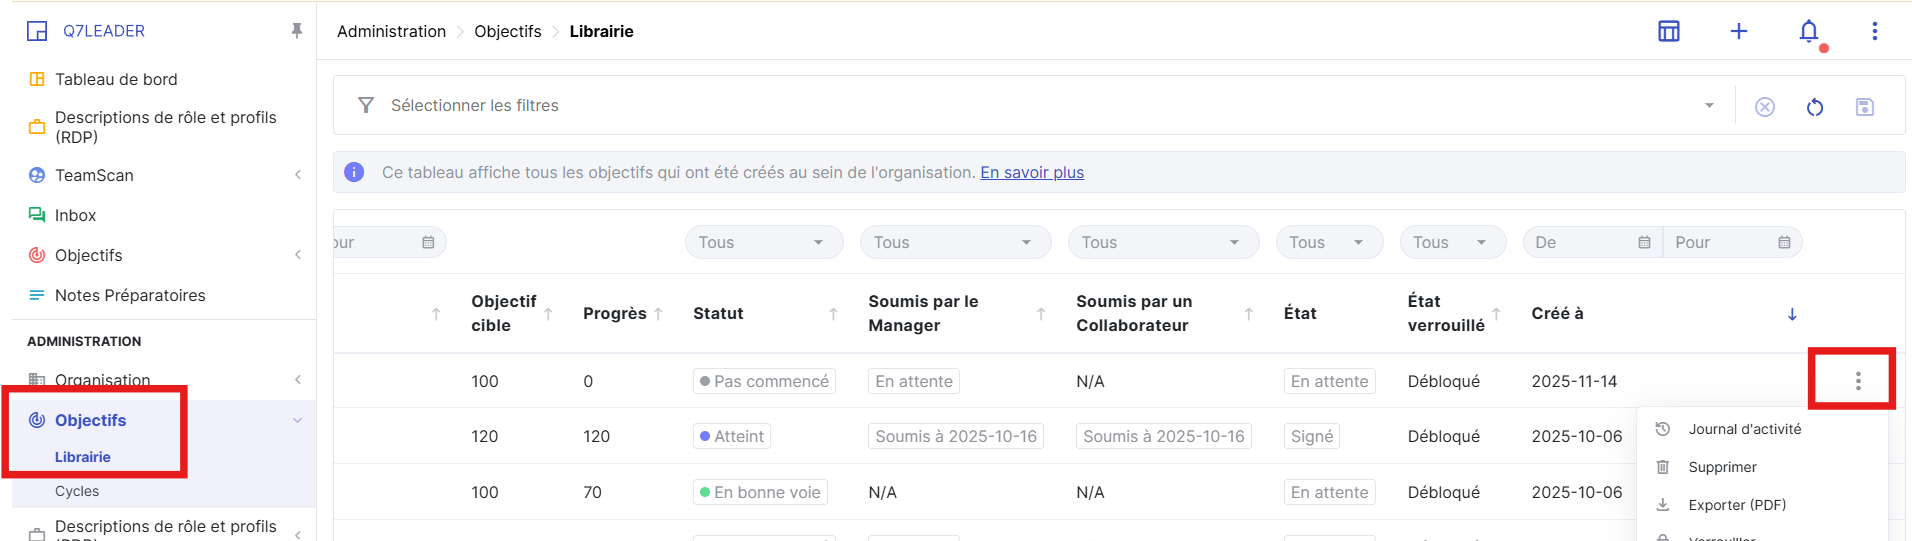
Task: Open the Statut filter Tous dropdown
Action: [x=763, y=242]
